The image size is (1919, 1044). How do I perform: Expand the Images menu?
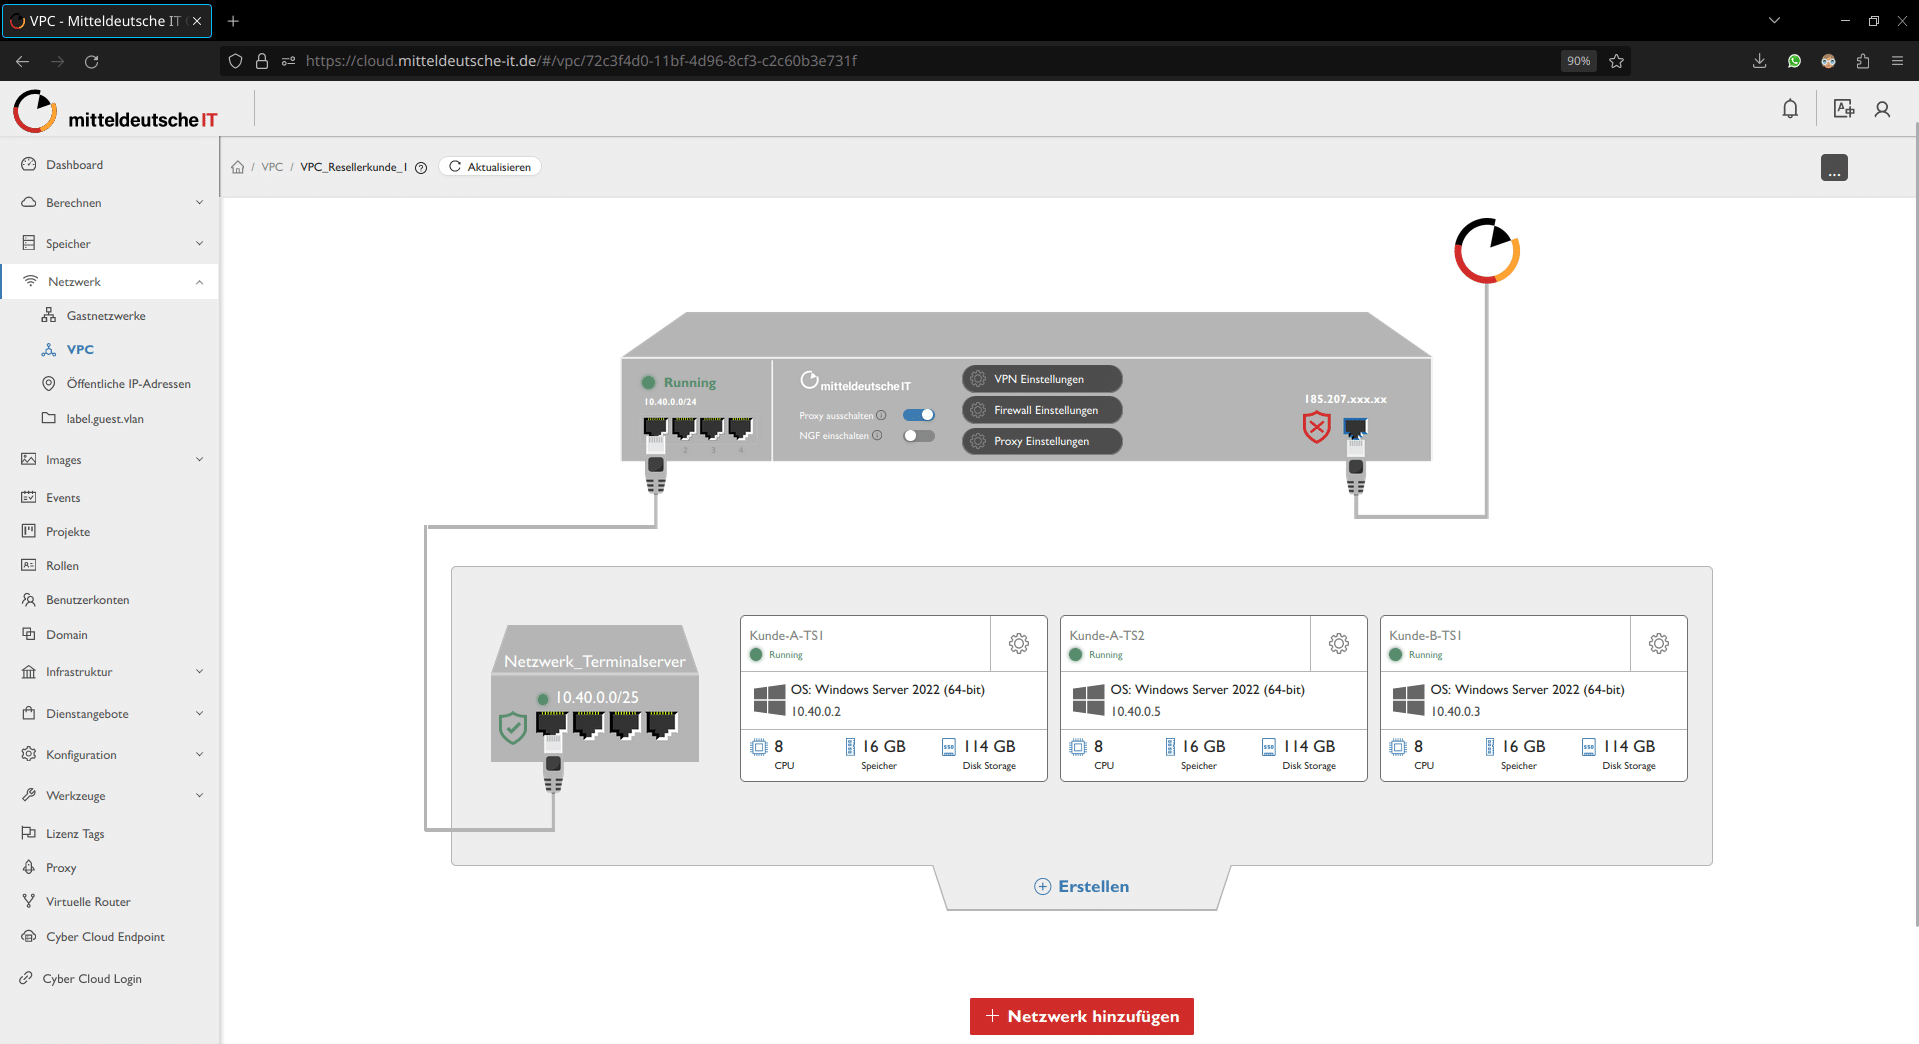pyautogui.click(x=109, y=460)
